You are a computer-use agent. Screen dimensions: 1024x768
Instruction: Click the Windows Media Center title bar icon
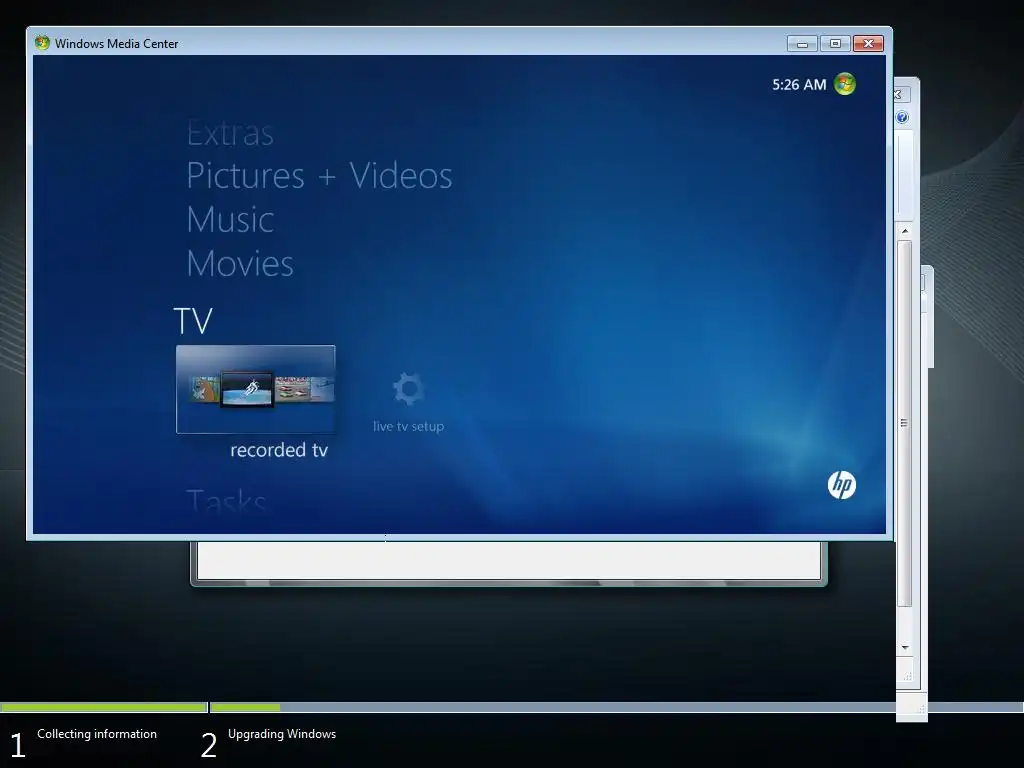pos(42,43)
